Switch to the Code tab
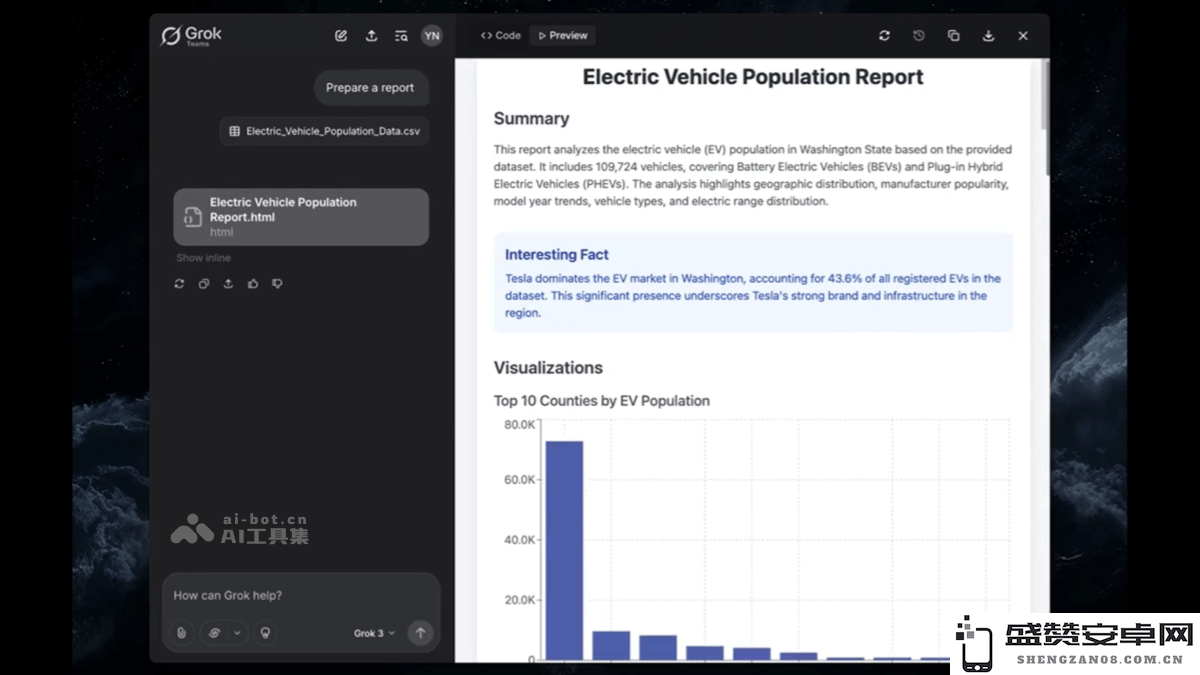This screenshot has height=675, width=1200. (x=500, y=36)
